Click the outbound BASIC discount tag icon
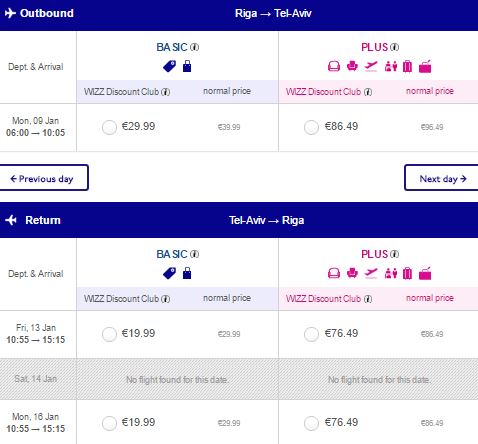 [x=169, y=66]
